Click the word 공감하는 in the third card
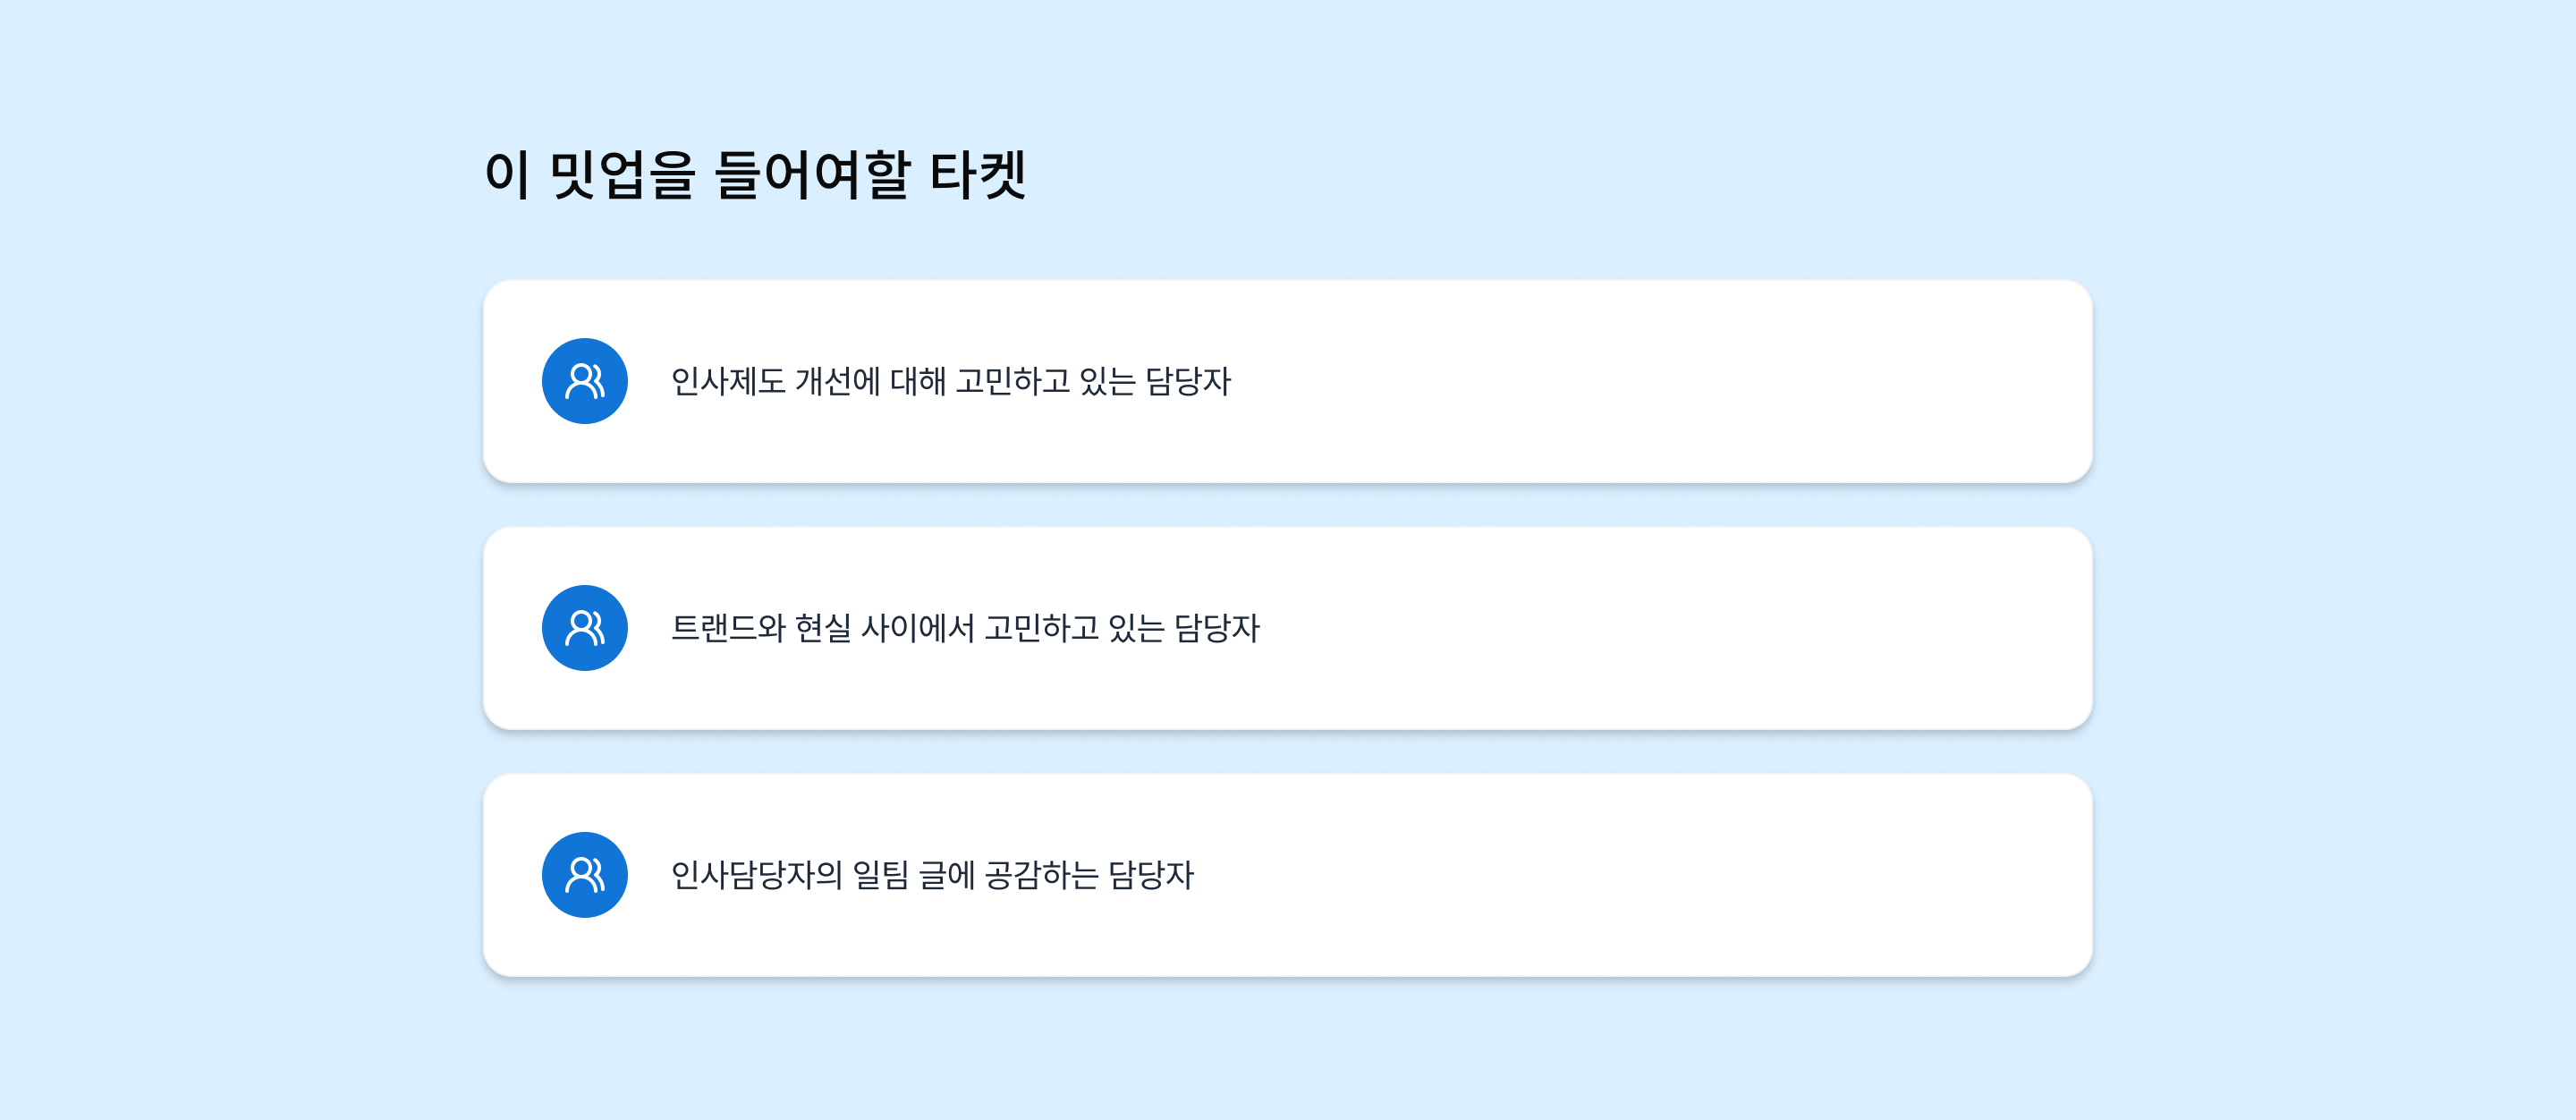Viewport: 2576px width, 1120px height. pos(1042,875)
